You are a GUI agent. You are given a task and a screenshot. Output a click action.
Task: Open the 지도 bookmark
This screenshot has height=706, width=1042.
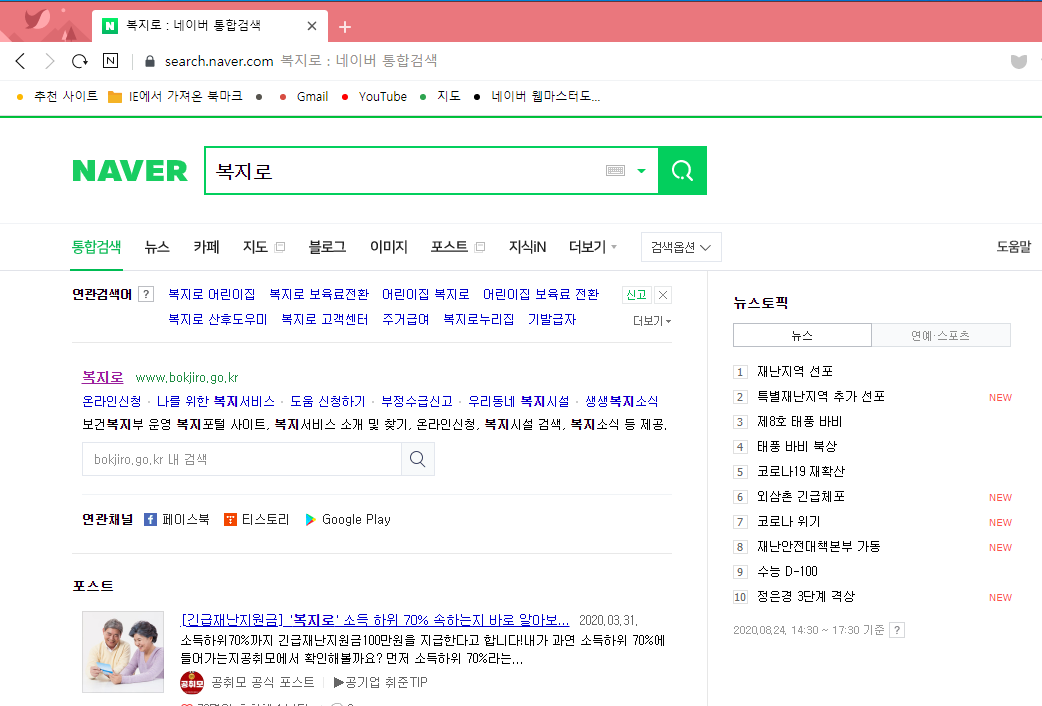[441, 96]
